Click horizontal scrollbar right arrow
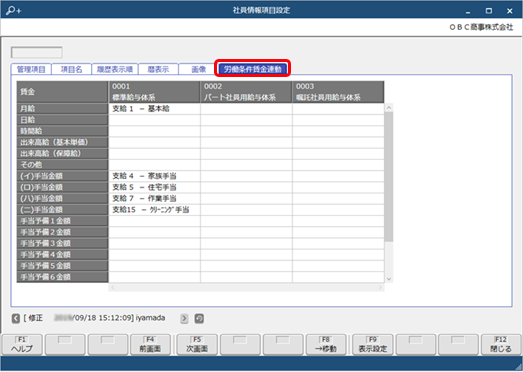Screen dimensions: 523x372 point(380,287)
